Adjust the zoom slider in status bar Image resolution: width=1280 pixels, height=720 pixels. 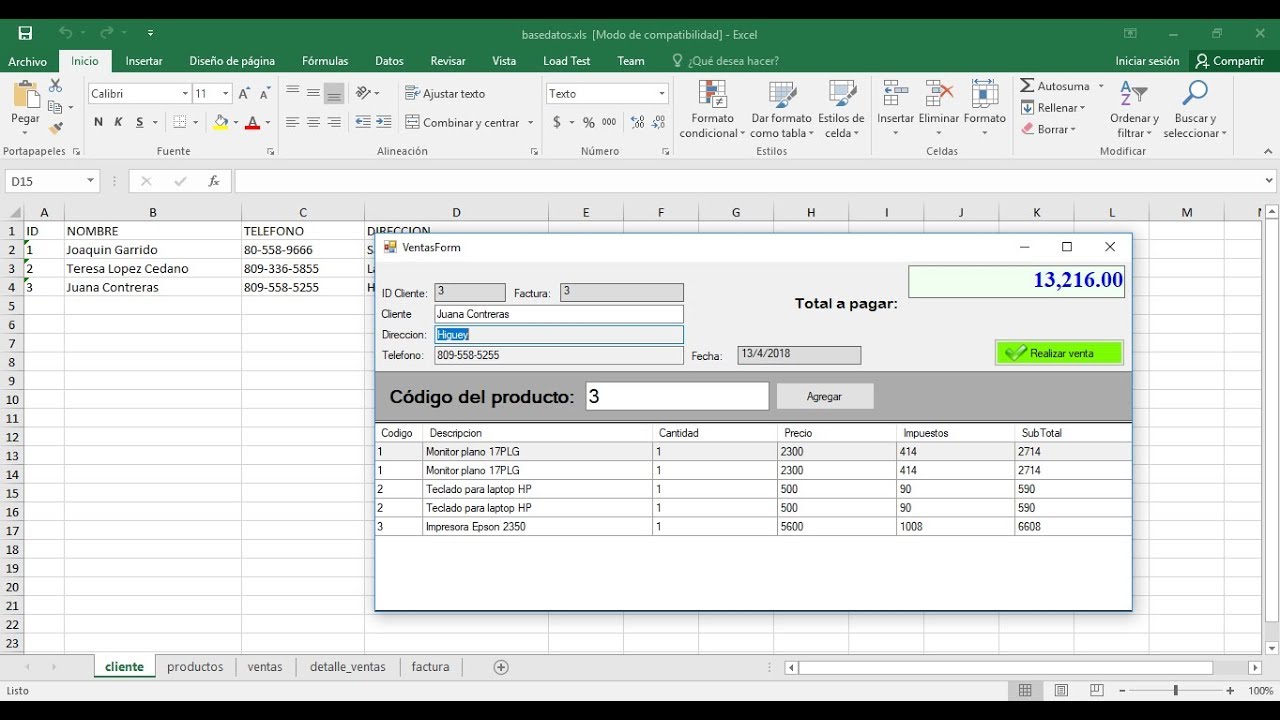1175,691
